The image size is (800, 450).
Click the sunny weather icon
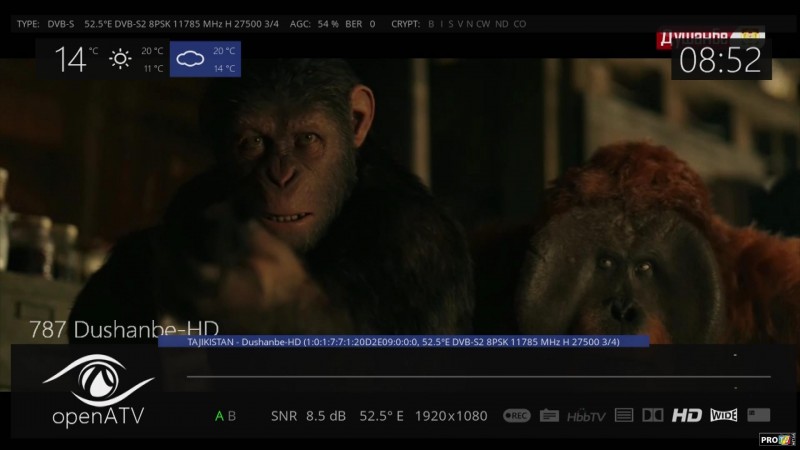pyautogui.click(x=121, y=59)
